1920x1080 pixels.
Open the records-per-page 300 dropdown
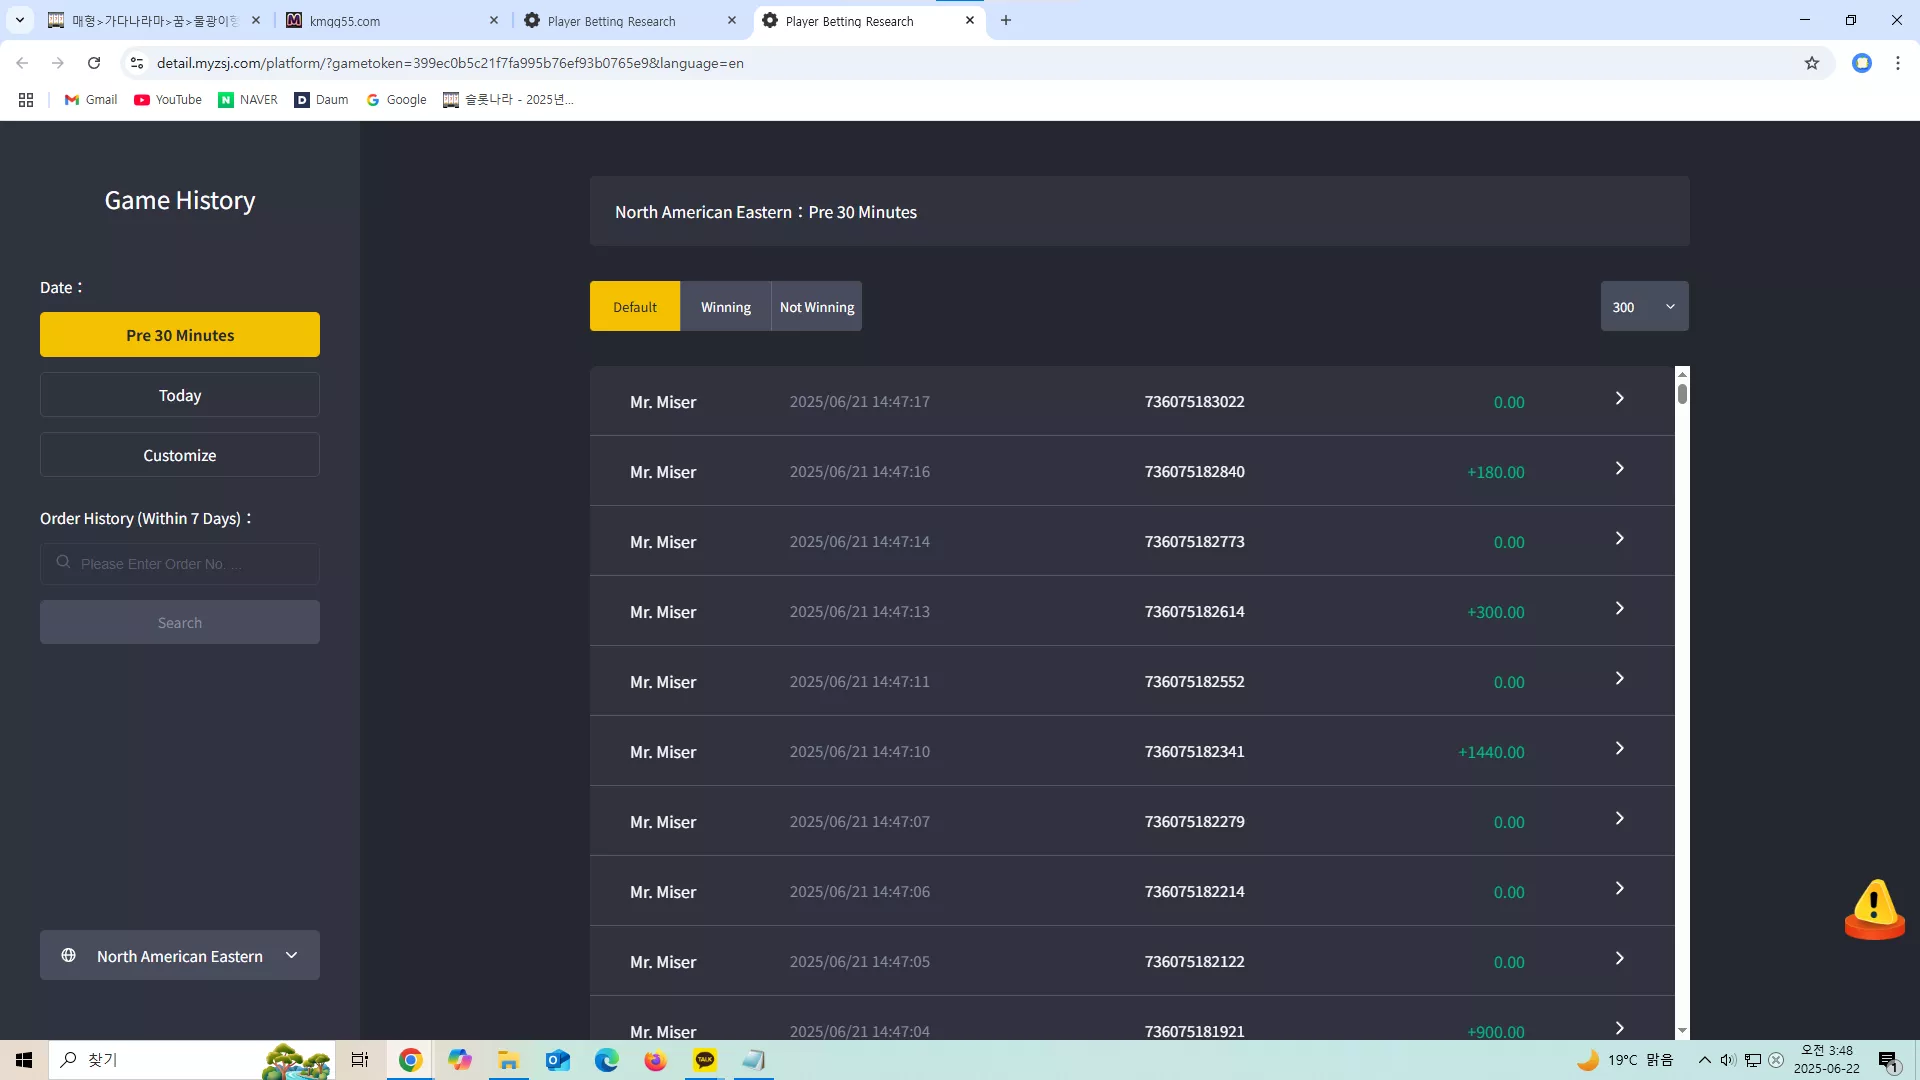[x=1644, y=306]
